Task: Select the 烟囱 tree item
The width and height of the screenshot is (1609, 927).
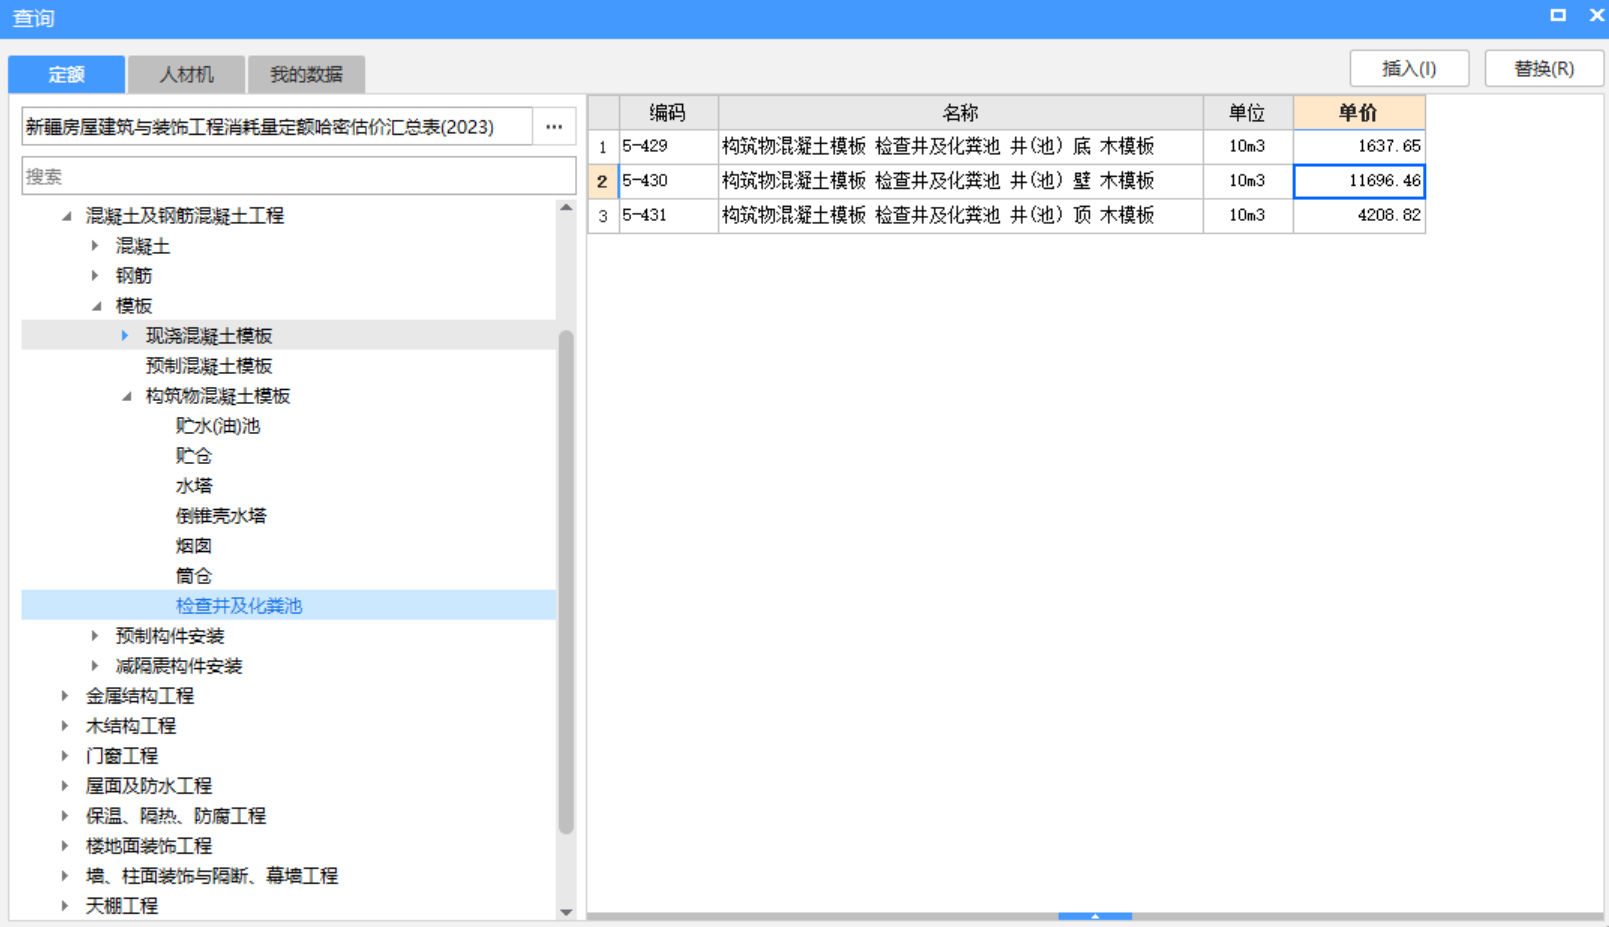Action: tap(196, 545)
